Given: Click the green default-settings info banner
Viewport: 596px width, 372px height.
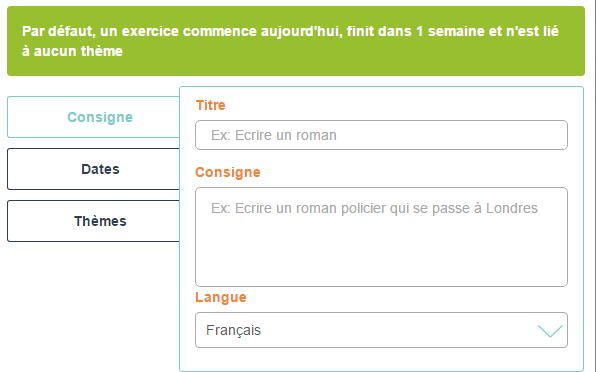Looking at the screenshot, I should 296,41.
